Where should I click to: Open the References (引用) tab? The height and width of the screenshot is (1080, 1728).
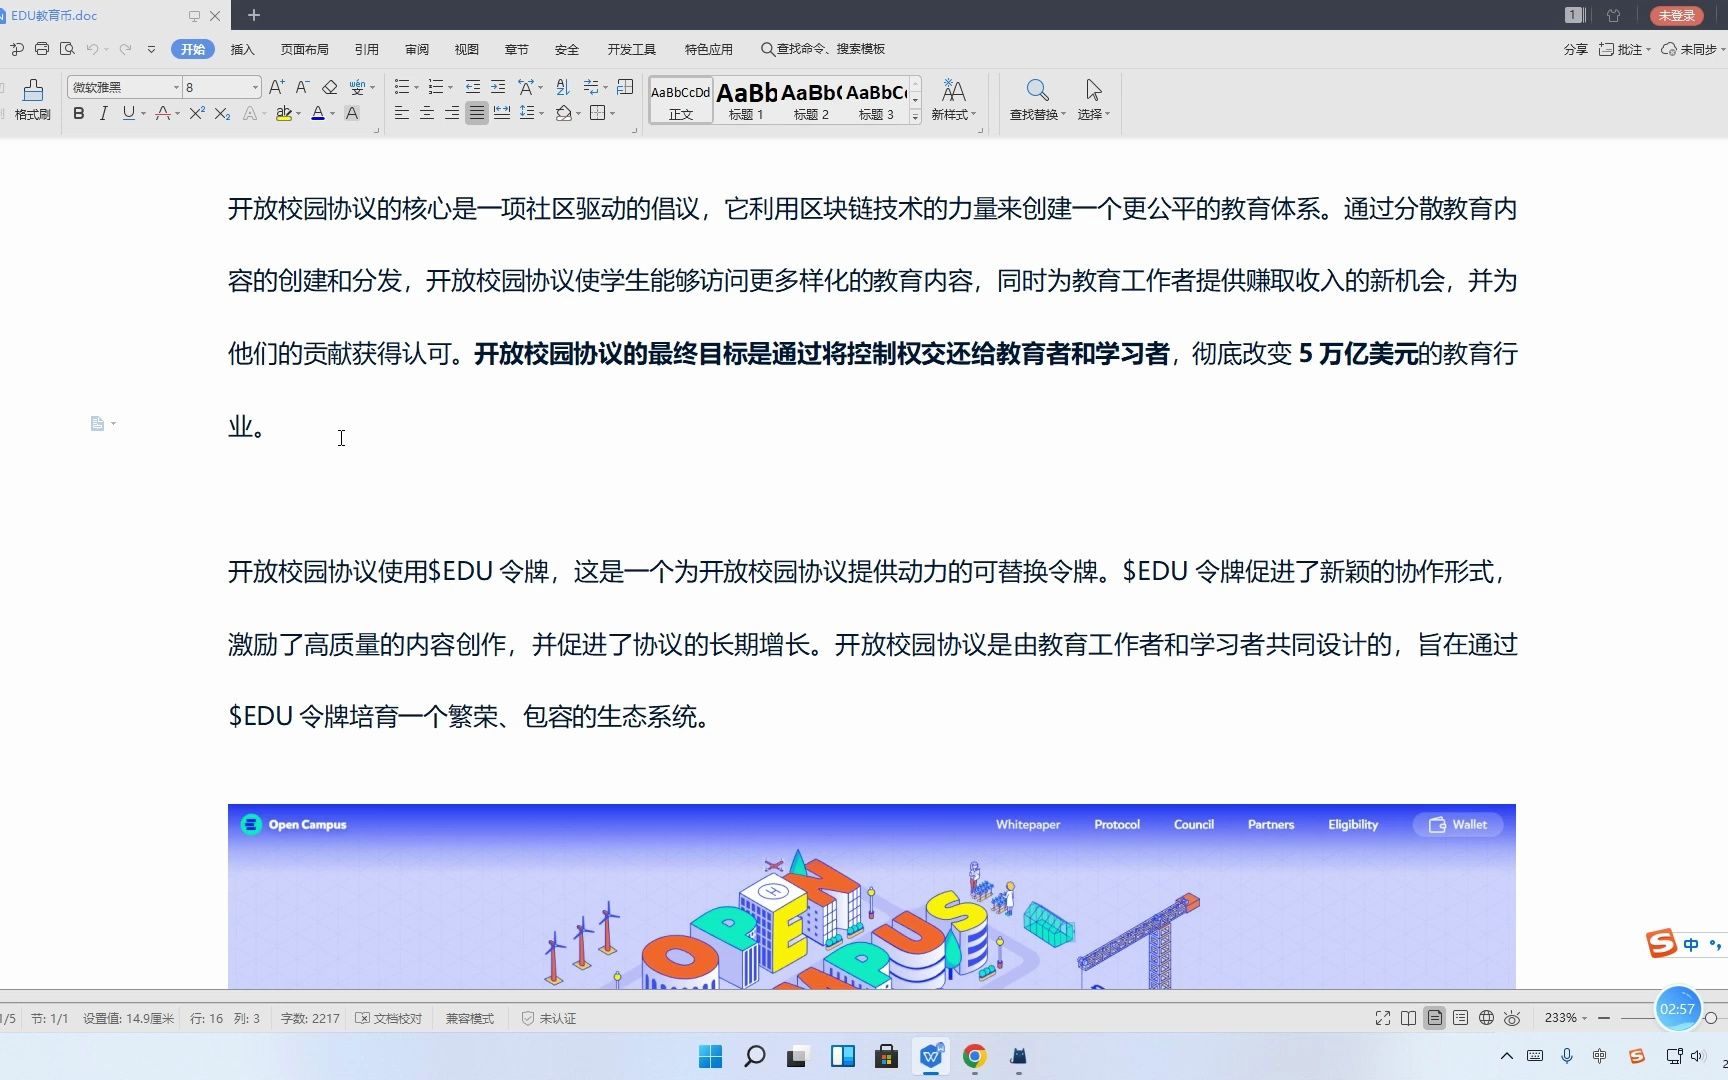click(367, 49)
